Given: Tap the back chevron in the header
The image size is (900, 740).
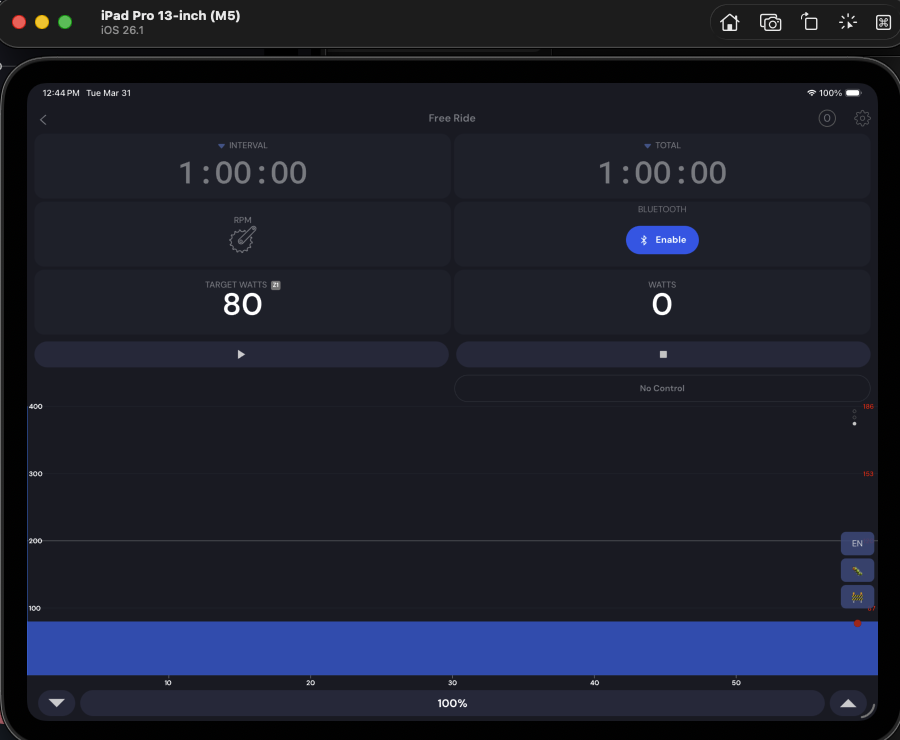Looking at the screenshot, I should 43,120.
